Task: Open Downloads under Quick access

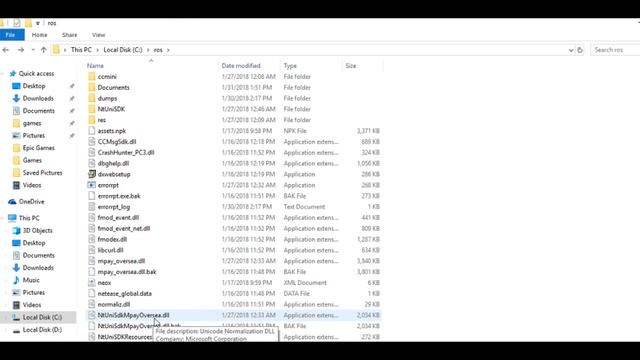Action: point(38,98)
